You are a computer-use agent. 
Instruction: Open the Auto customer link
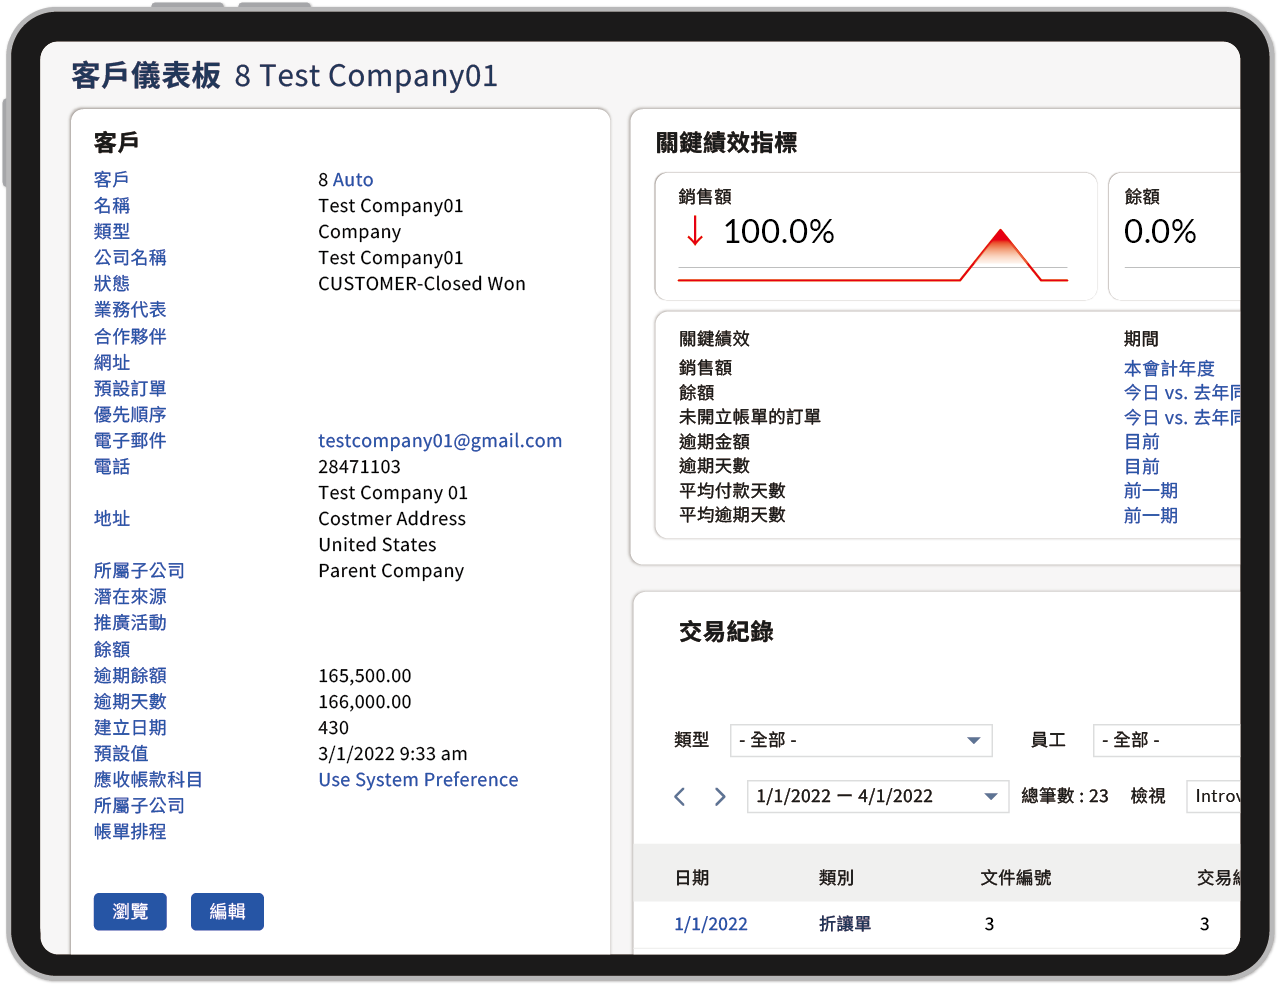pos(353,180)
